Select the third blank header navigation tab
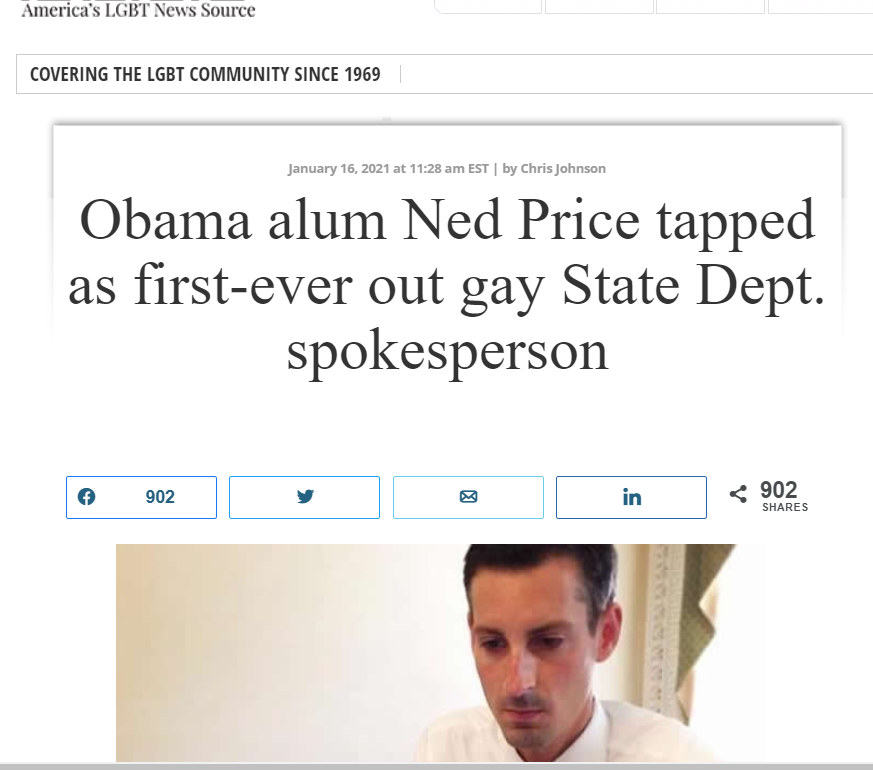The width and height of the screenshot is (873, 770). pos(710,7)
